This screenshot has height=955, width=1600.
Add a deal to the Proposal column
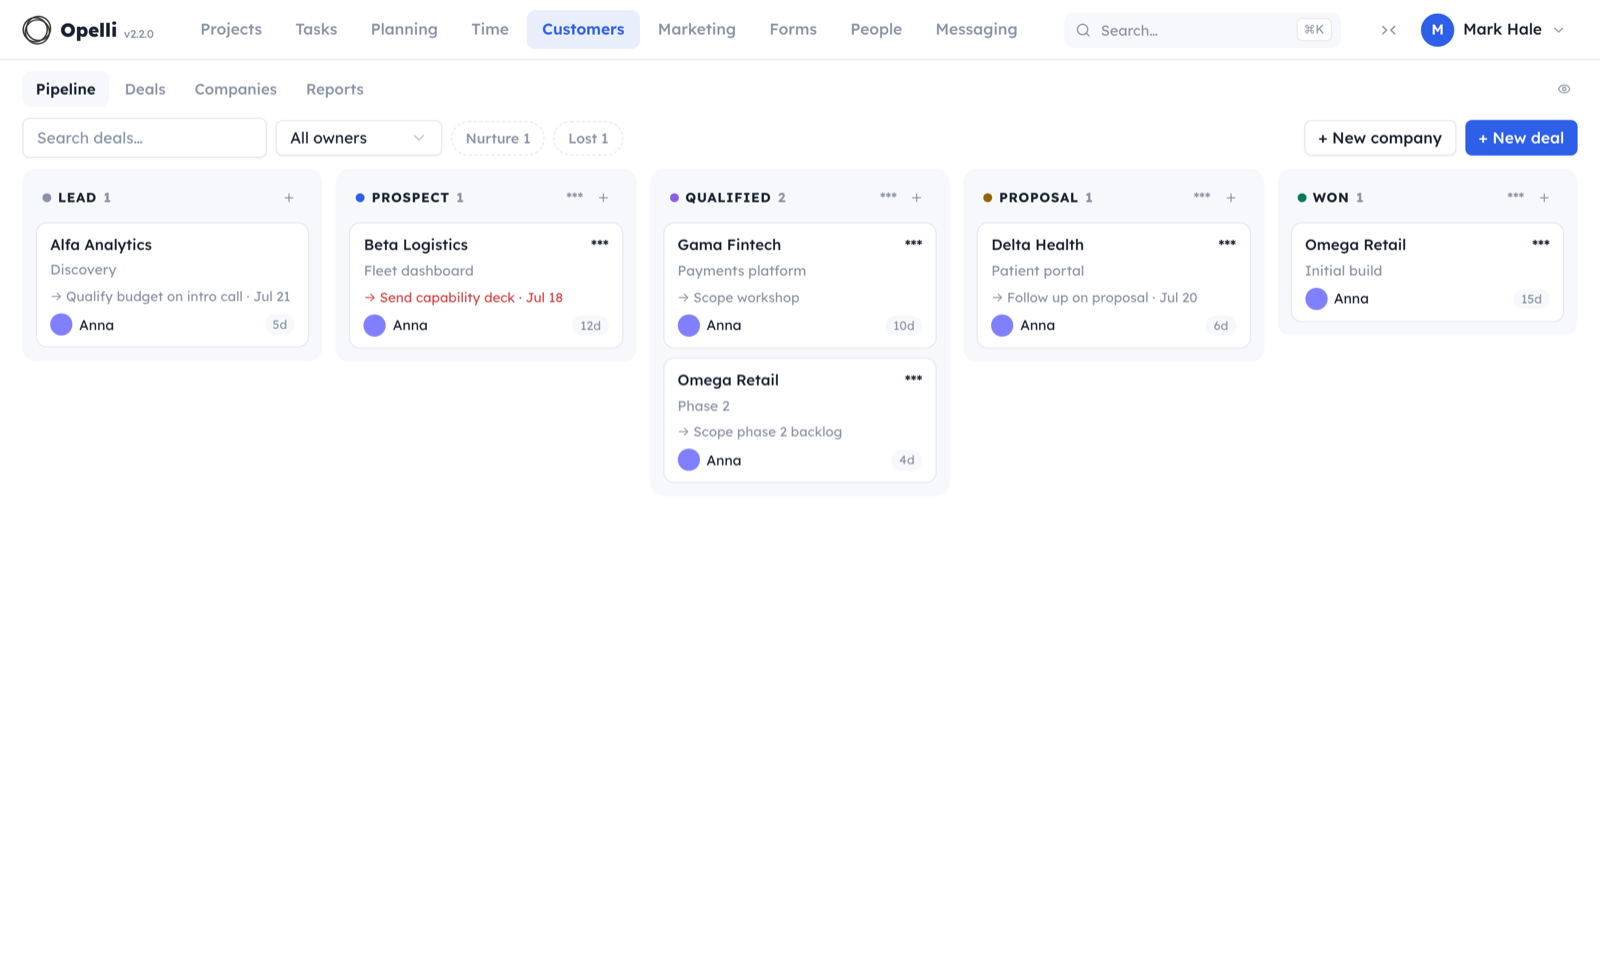coord(1231,198)
